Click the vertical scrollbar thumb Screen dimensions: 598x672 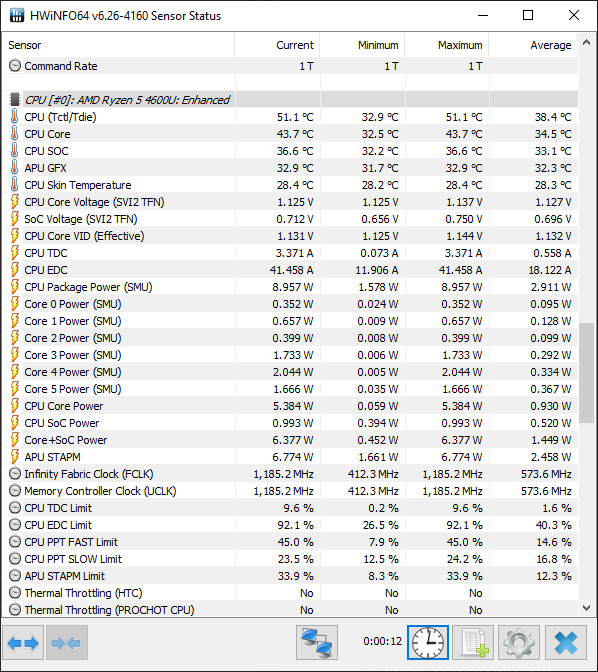click(x=586, y=373)
